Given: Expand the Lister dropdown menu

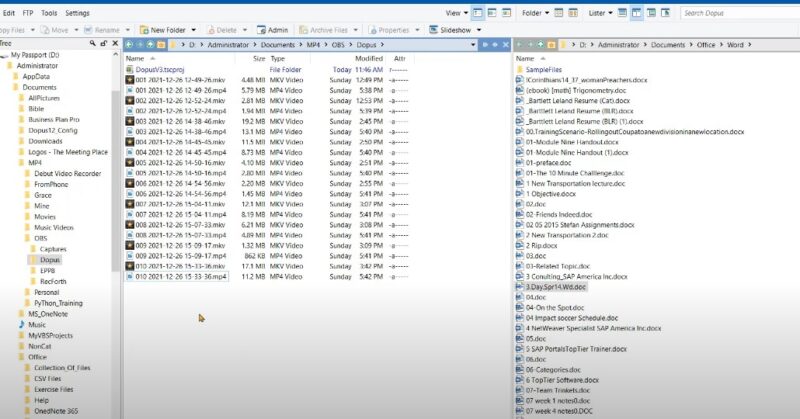Looking at the screenshot, I should coord(601,13).
